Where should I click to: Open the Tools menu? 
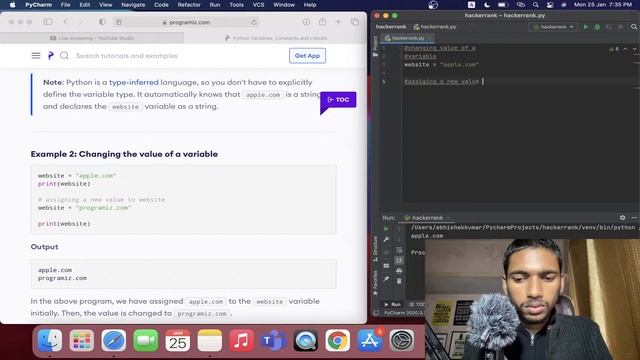236,5
